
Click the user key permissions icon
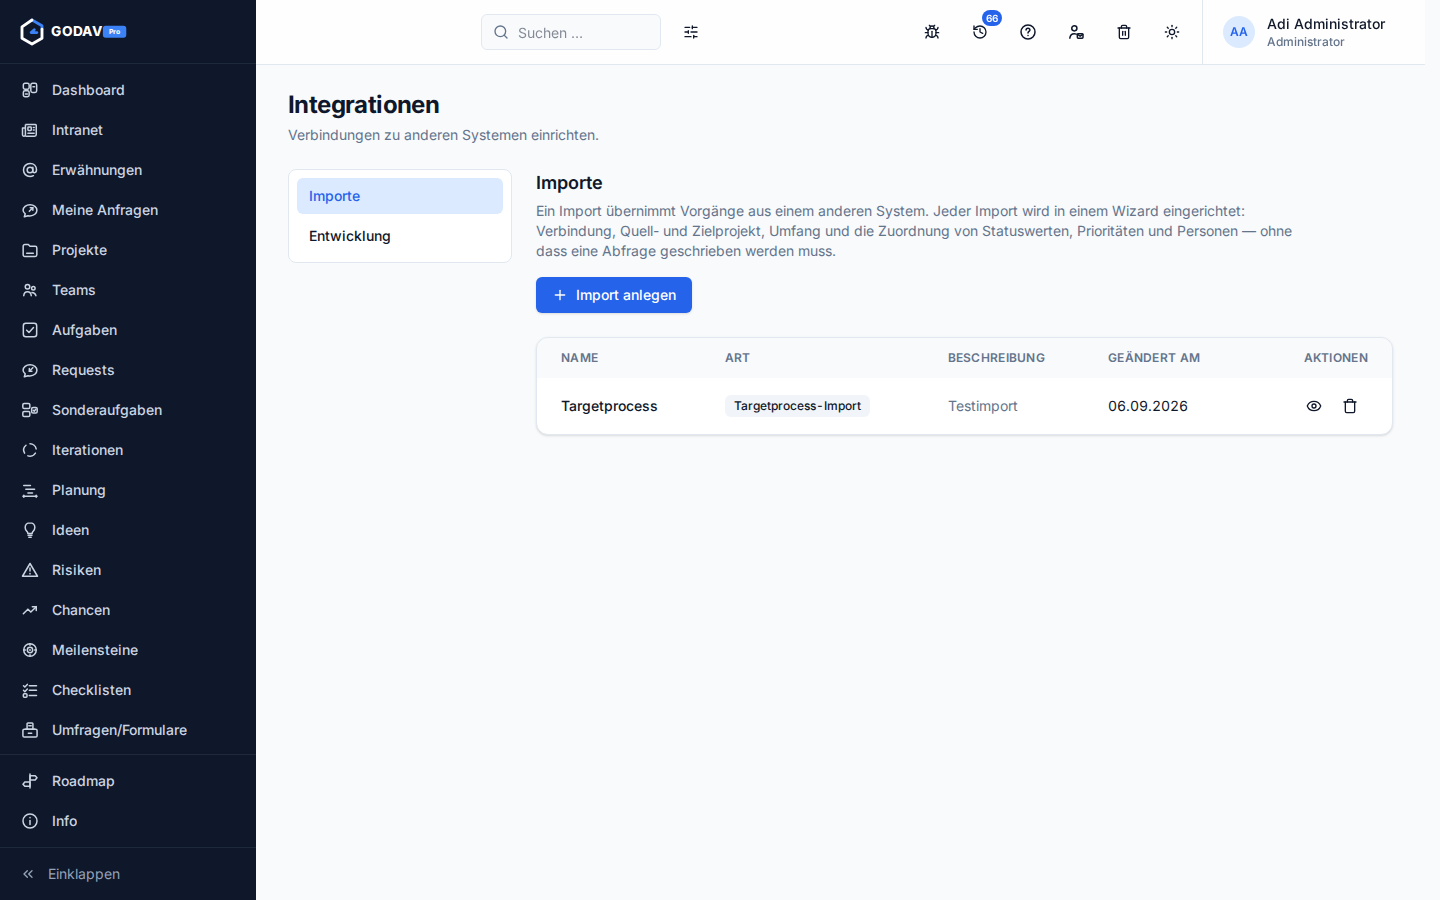click(x=1076, y=32)
